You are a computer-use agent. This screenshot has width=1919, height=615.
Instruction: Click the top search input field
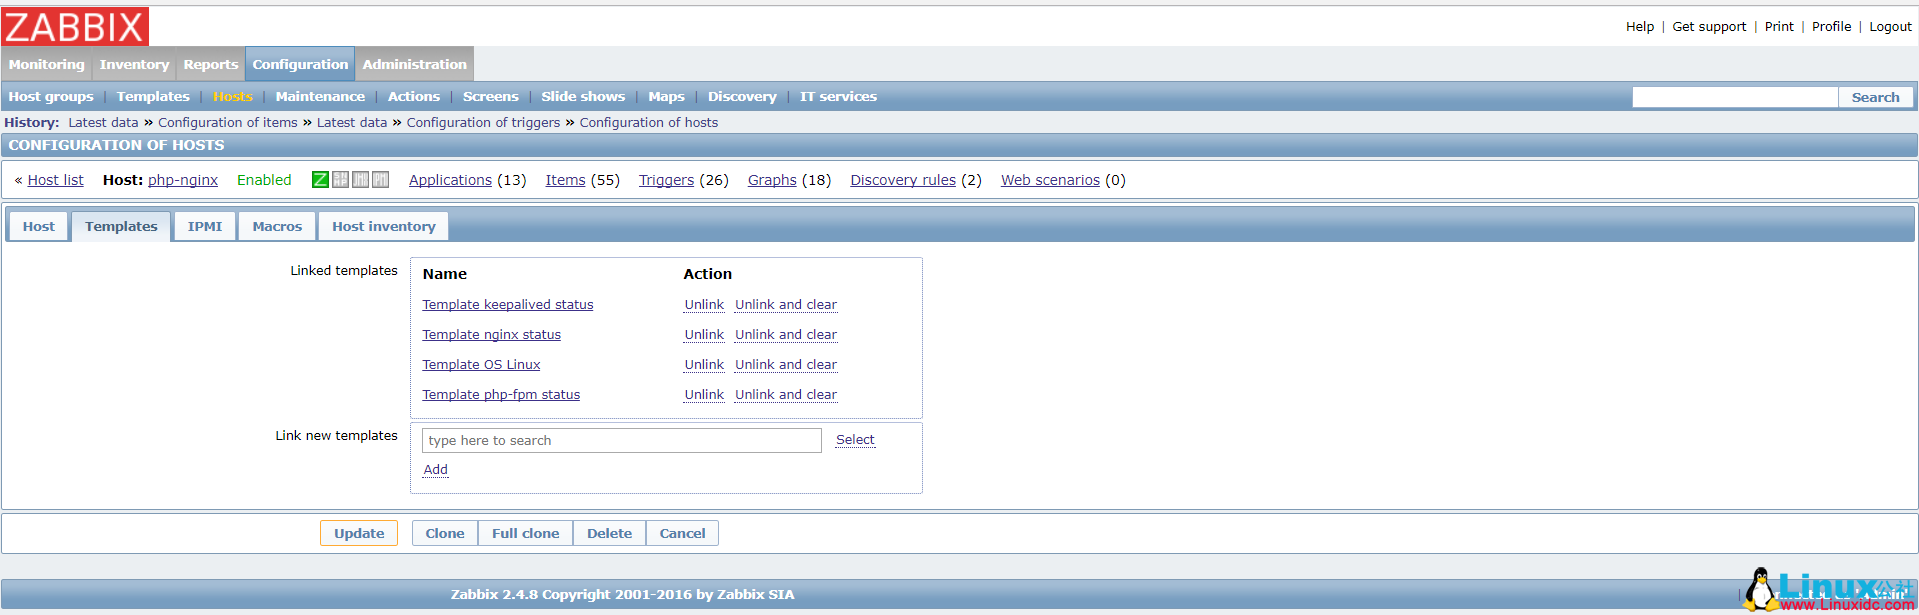click(1735, 97)
